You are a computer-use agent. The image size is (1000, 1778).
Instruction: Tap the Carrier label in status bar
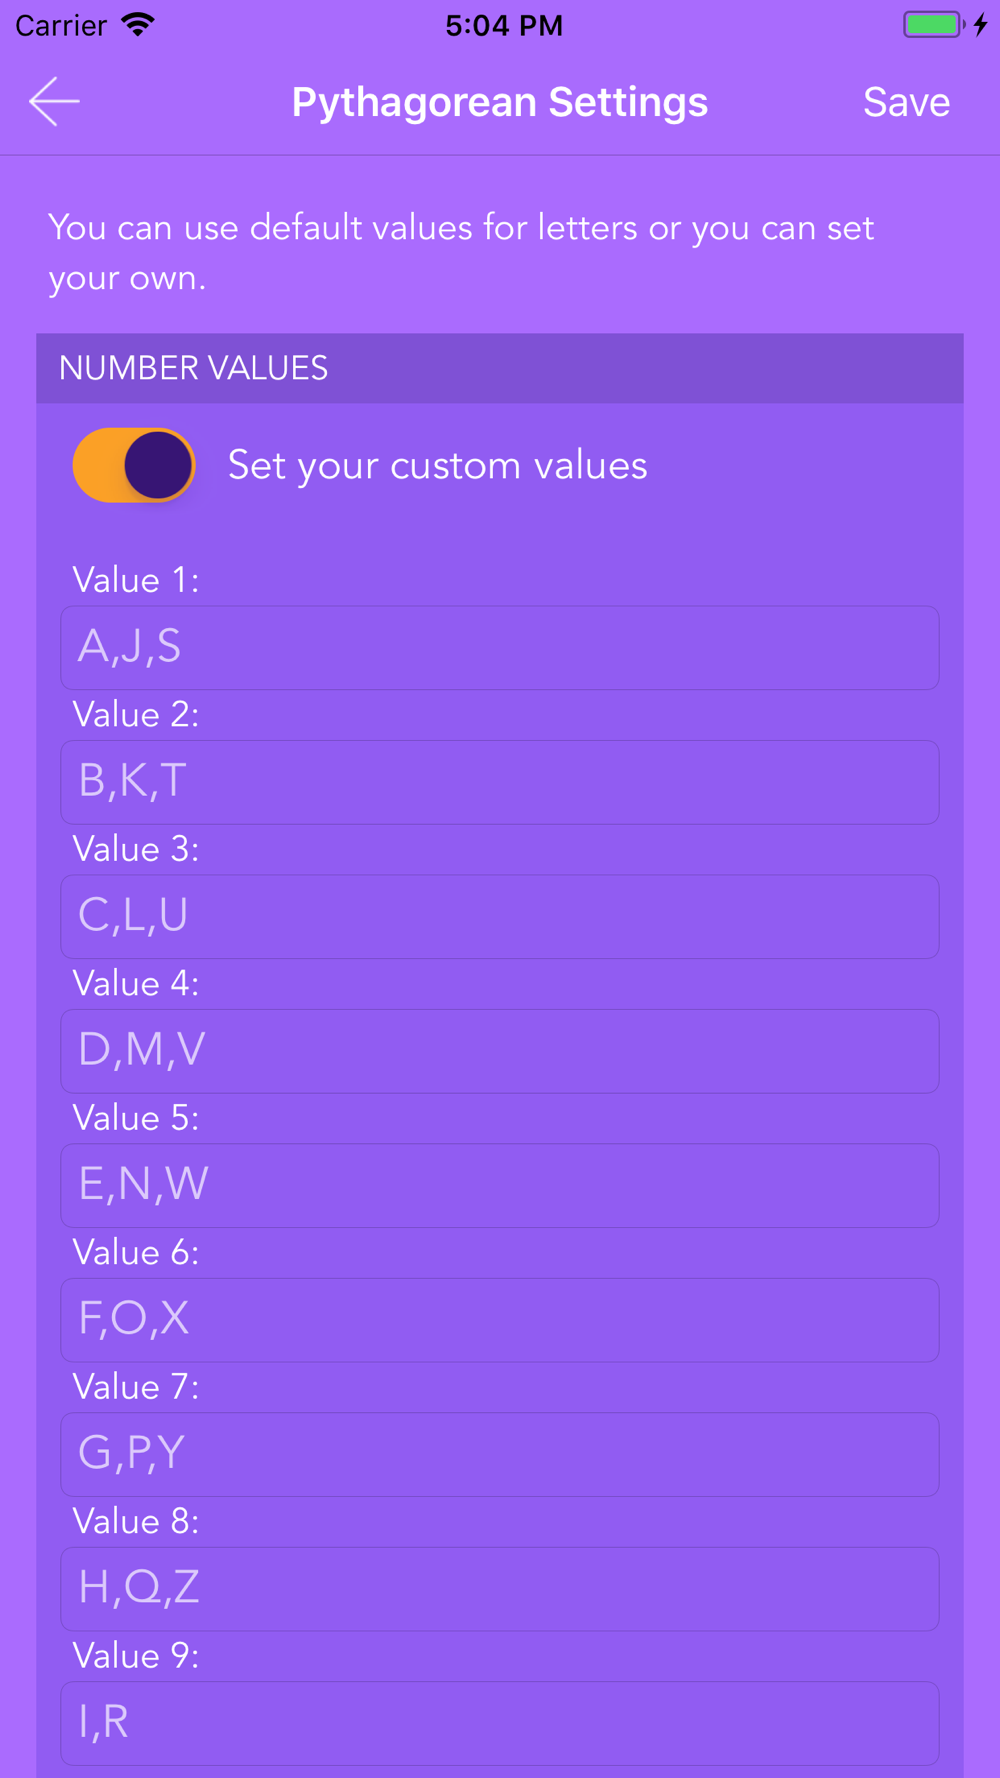(x=61, y=25)
